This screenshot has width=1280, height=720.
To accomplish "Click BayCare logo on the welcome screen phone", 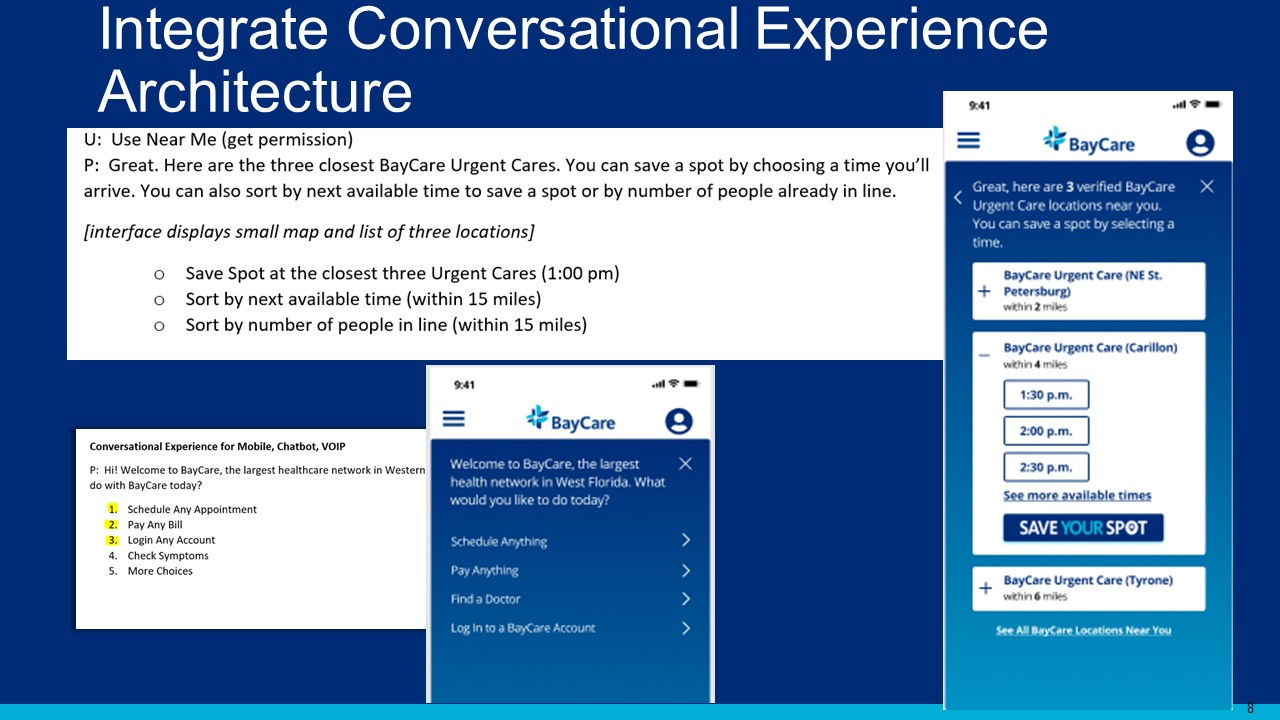I will click(x=570, y=420).
